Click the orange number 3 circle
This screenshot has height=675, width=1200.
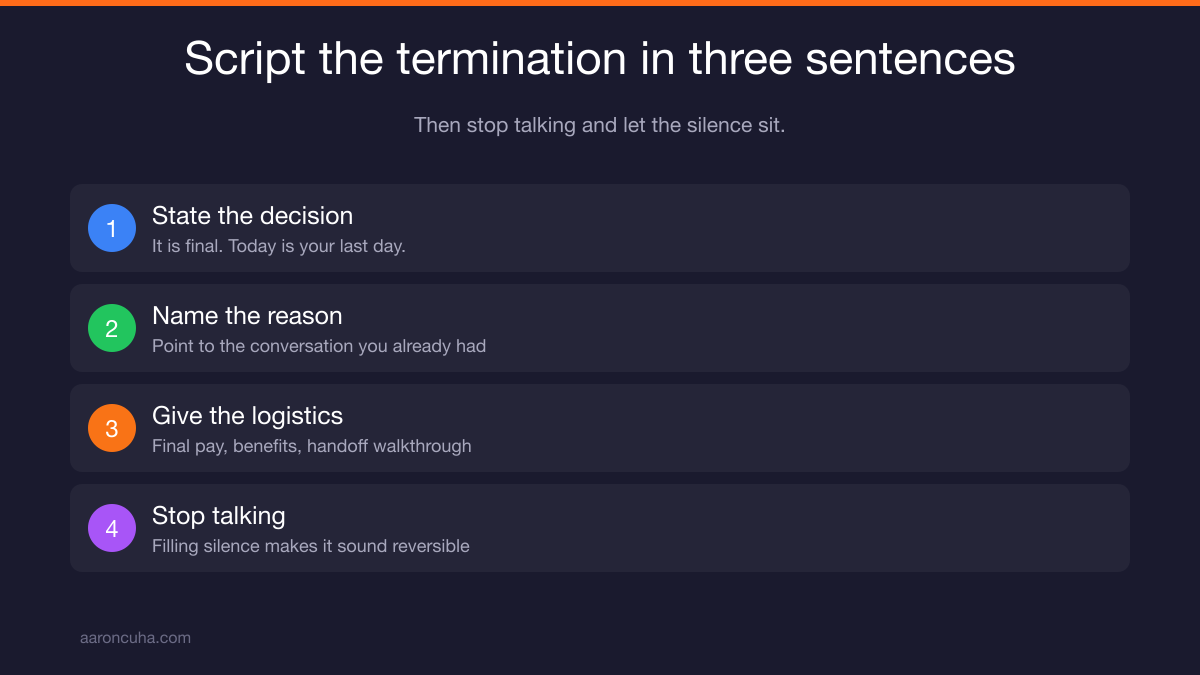point(112,428)
